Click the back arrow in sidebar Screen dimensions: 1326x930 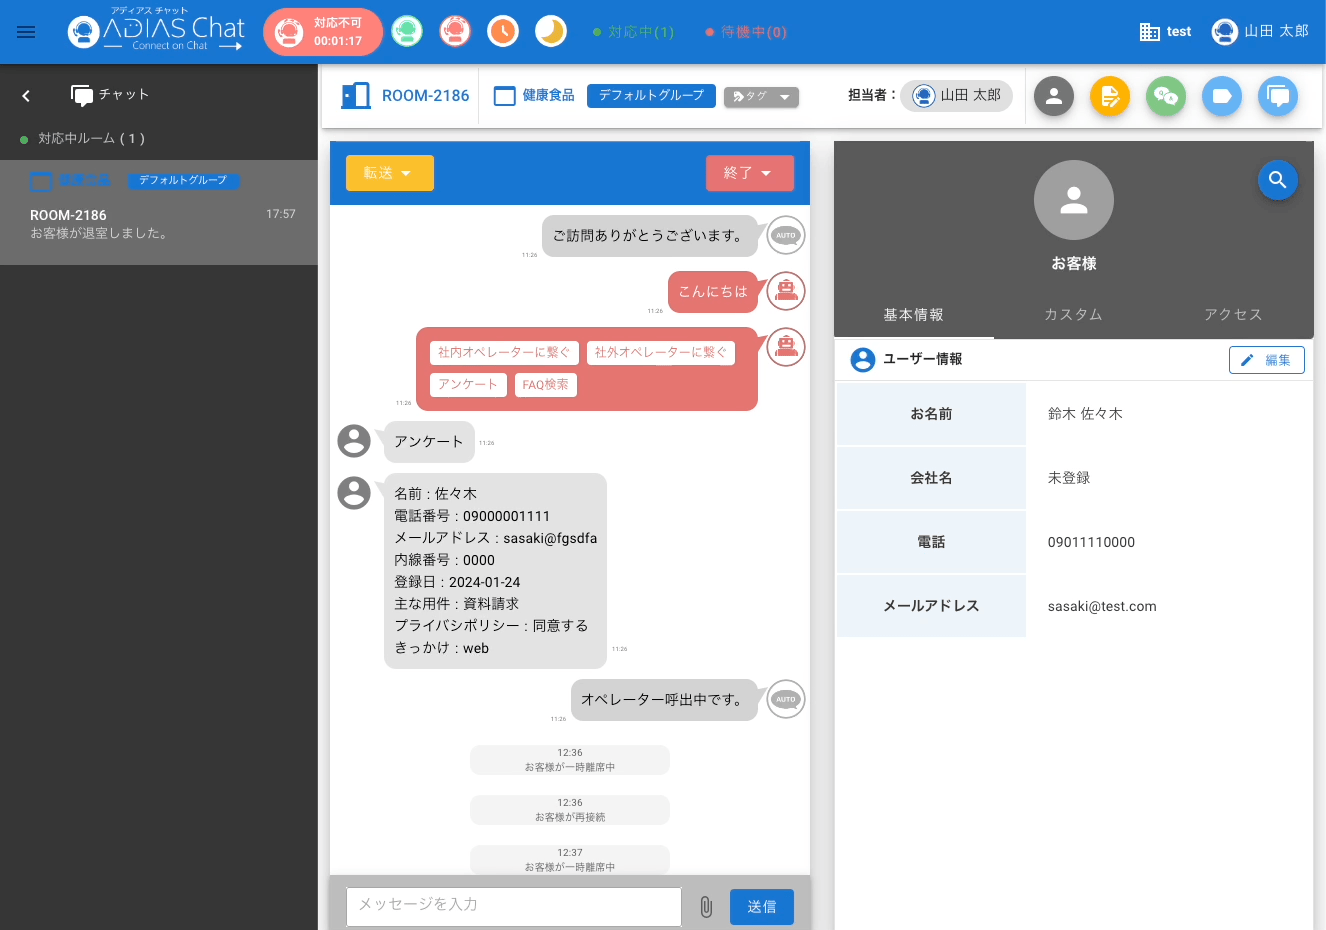pos(26,95)
